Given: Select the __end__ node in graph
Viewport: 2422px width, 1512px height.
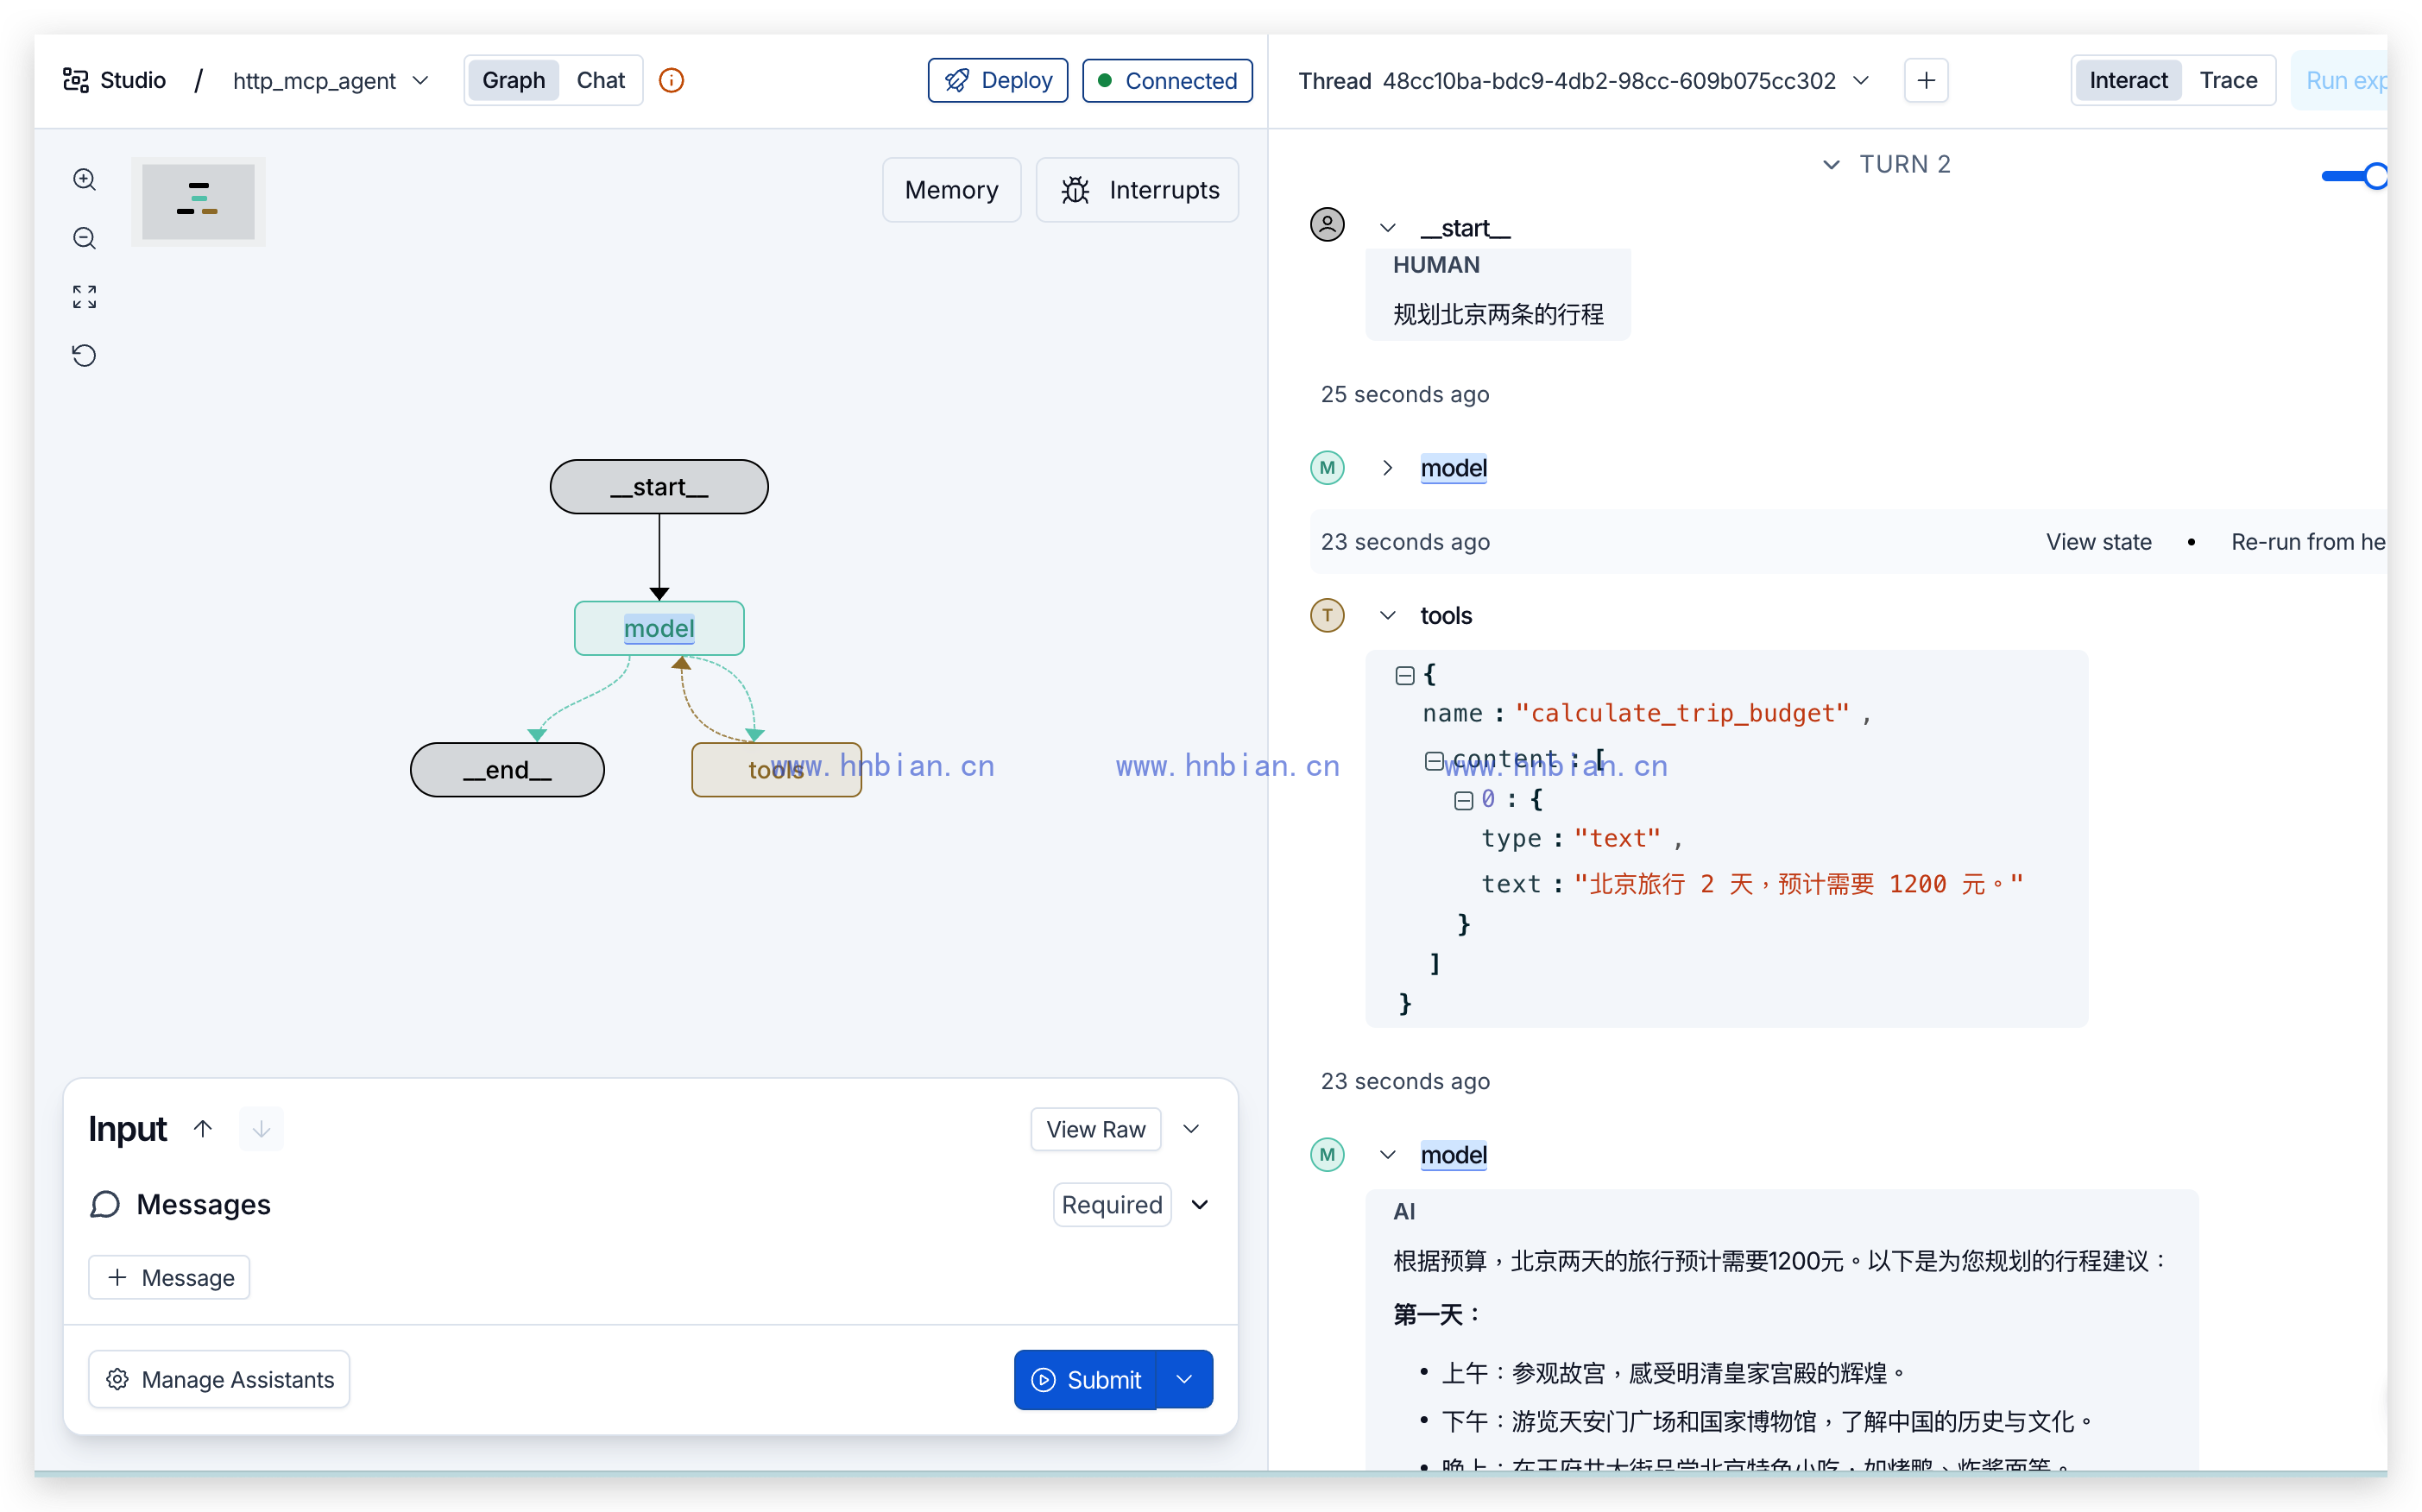Looking at the screenshot, I should pos(507,770).
